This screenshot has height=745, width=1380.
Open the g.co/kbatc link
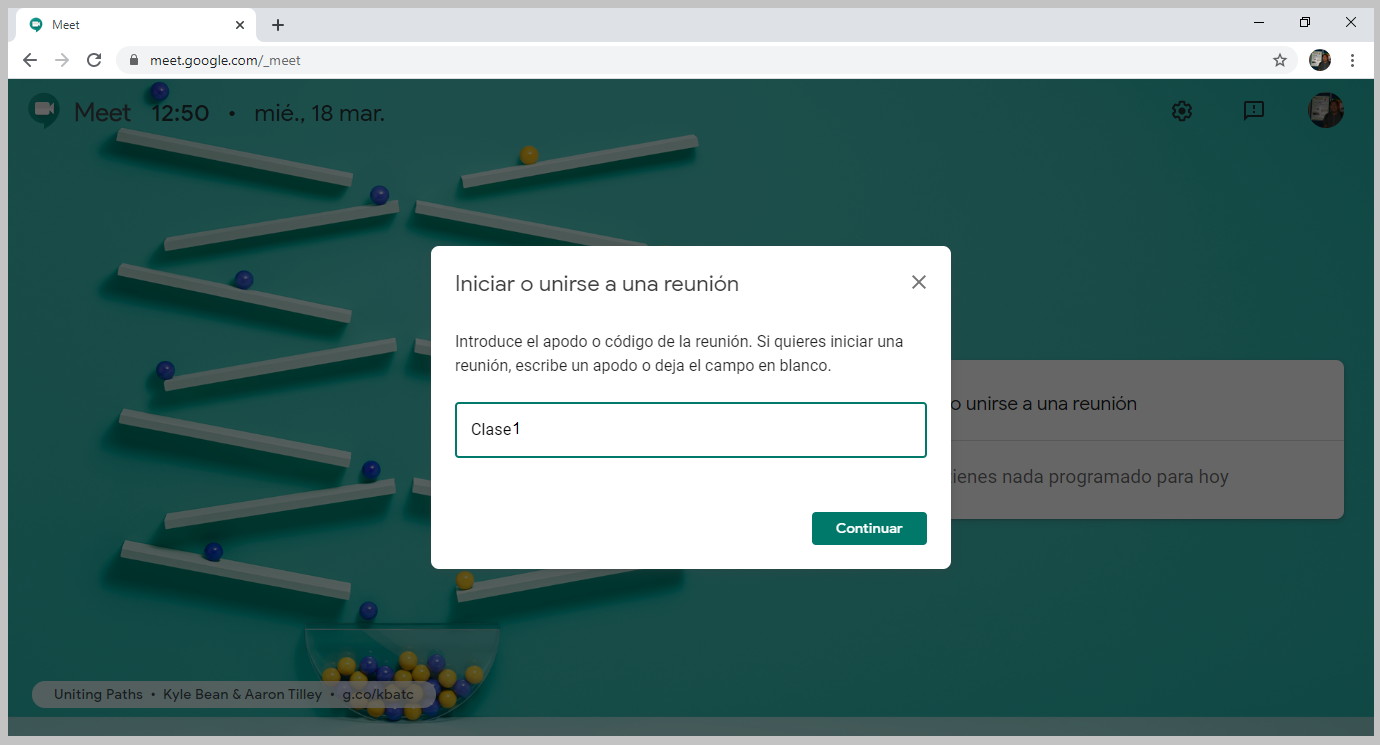[x=378, y=694]
